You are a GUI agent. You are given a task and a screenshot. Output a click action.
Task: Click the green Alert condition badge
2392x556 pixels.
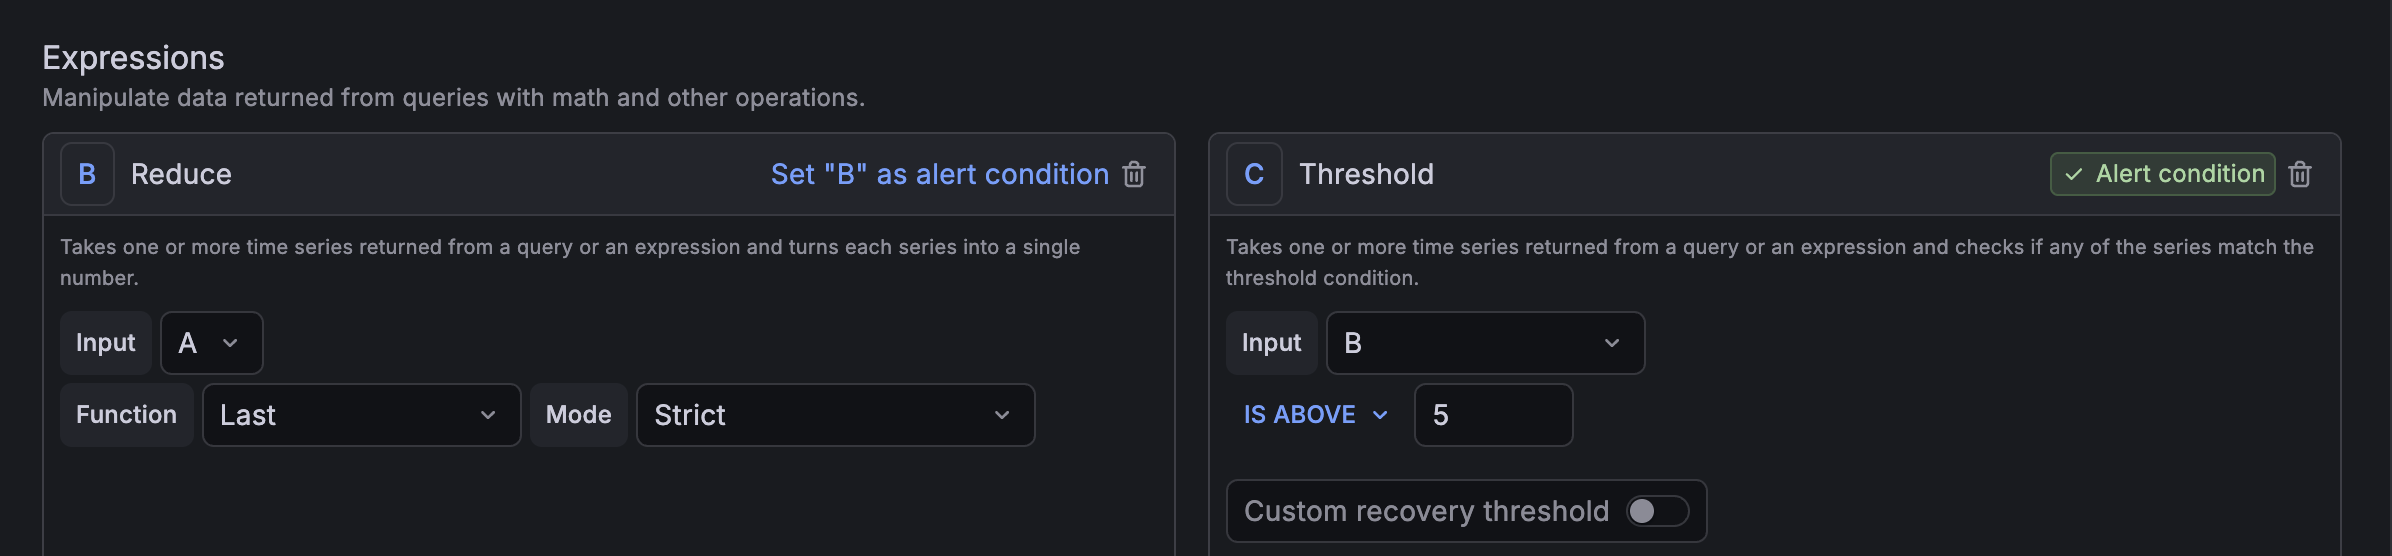pyautogui.click(x=2163, y=174)
